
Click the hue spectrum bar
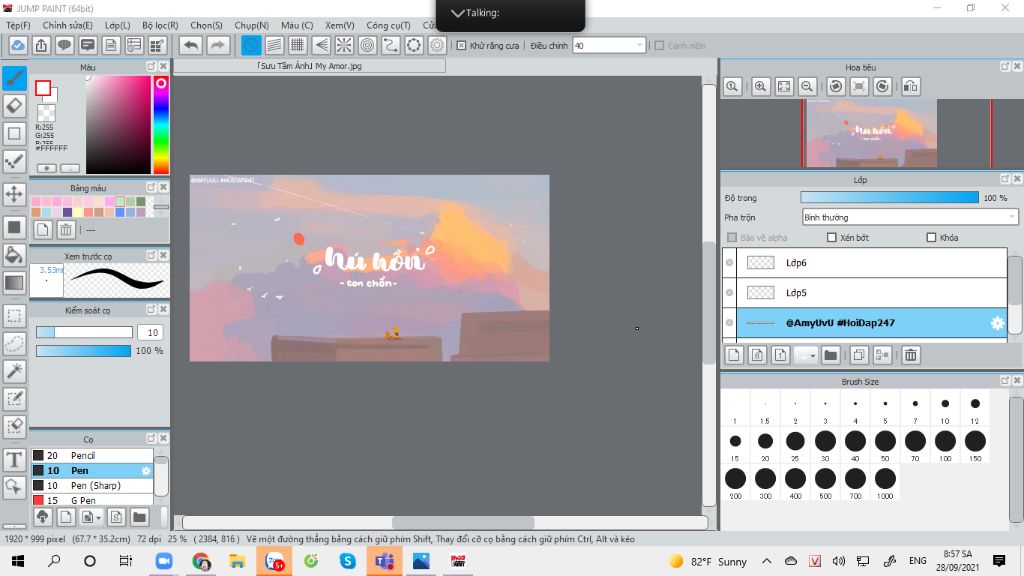click(161, 124)
